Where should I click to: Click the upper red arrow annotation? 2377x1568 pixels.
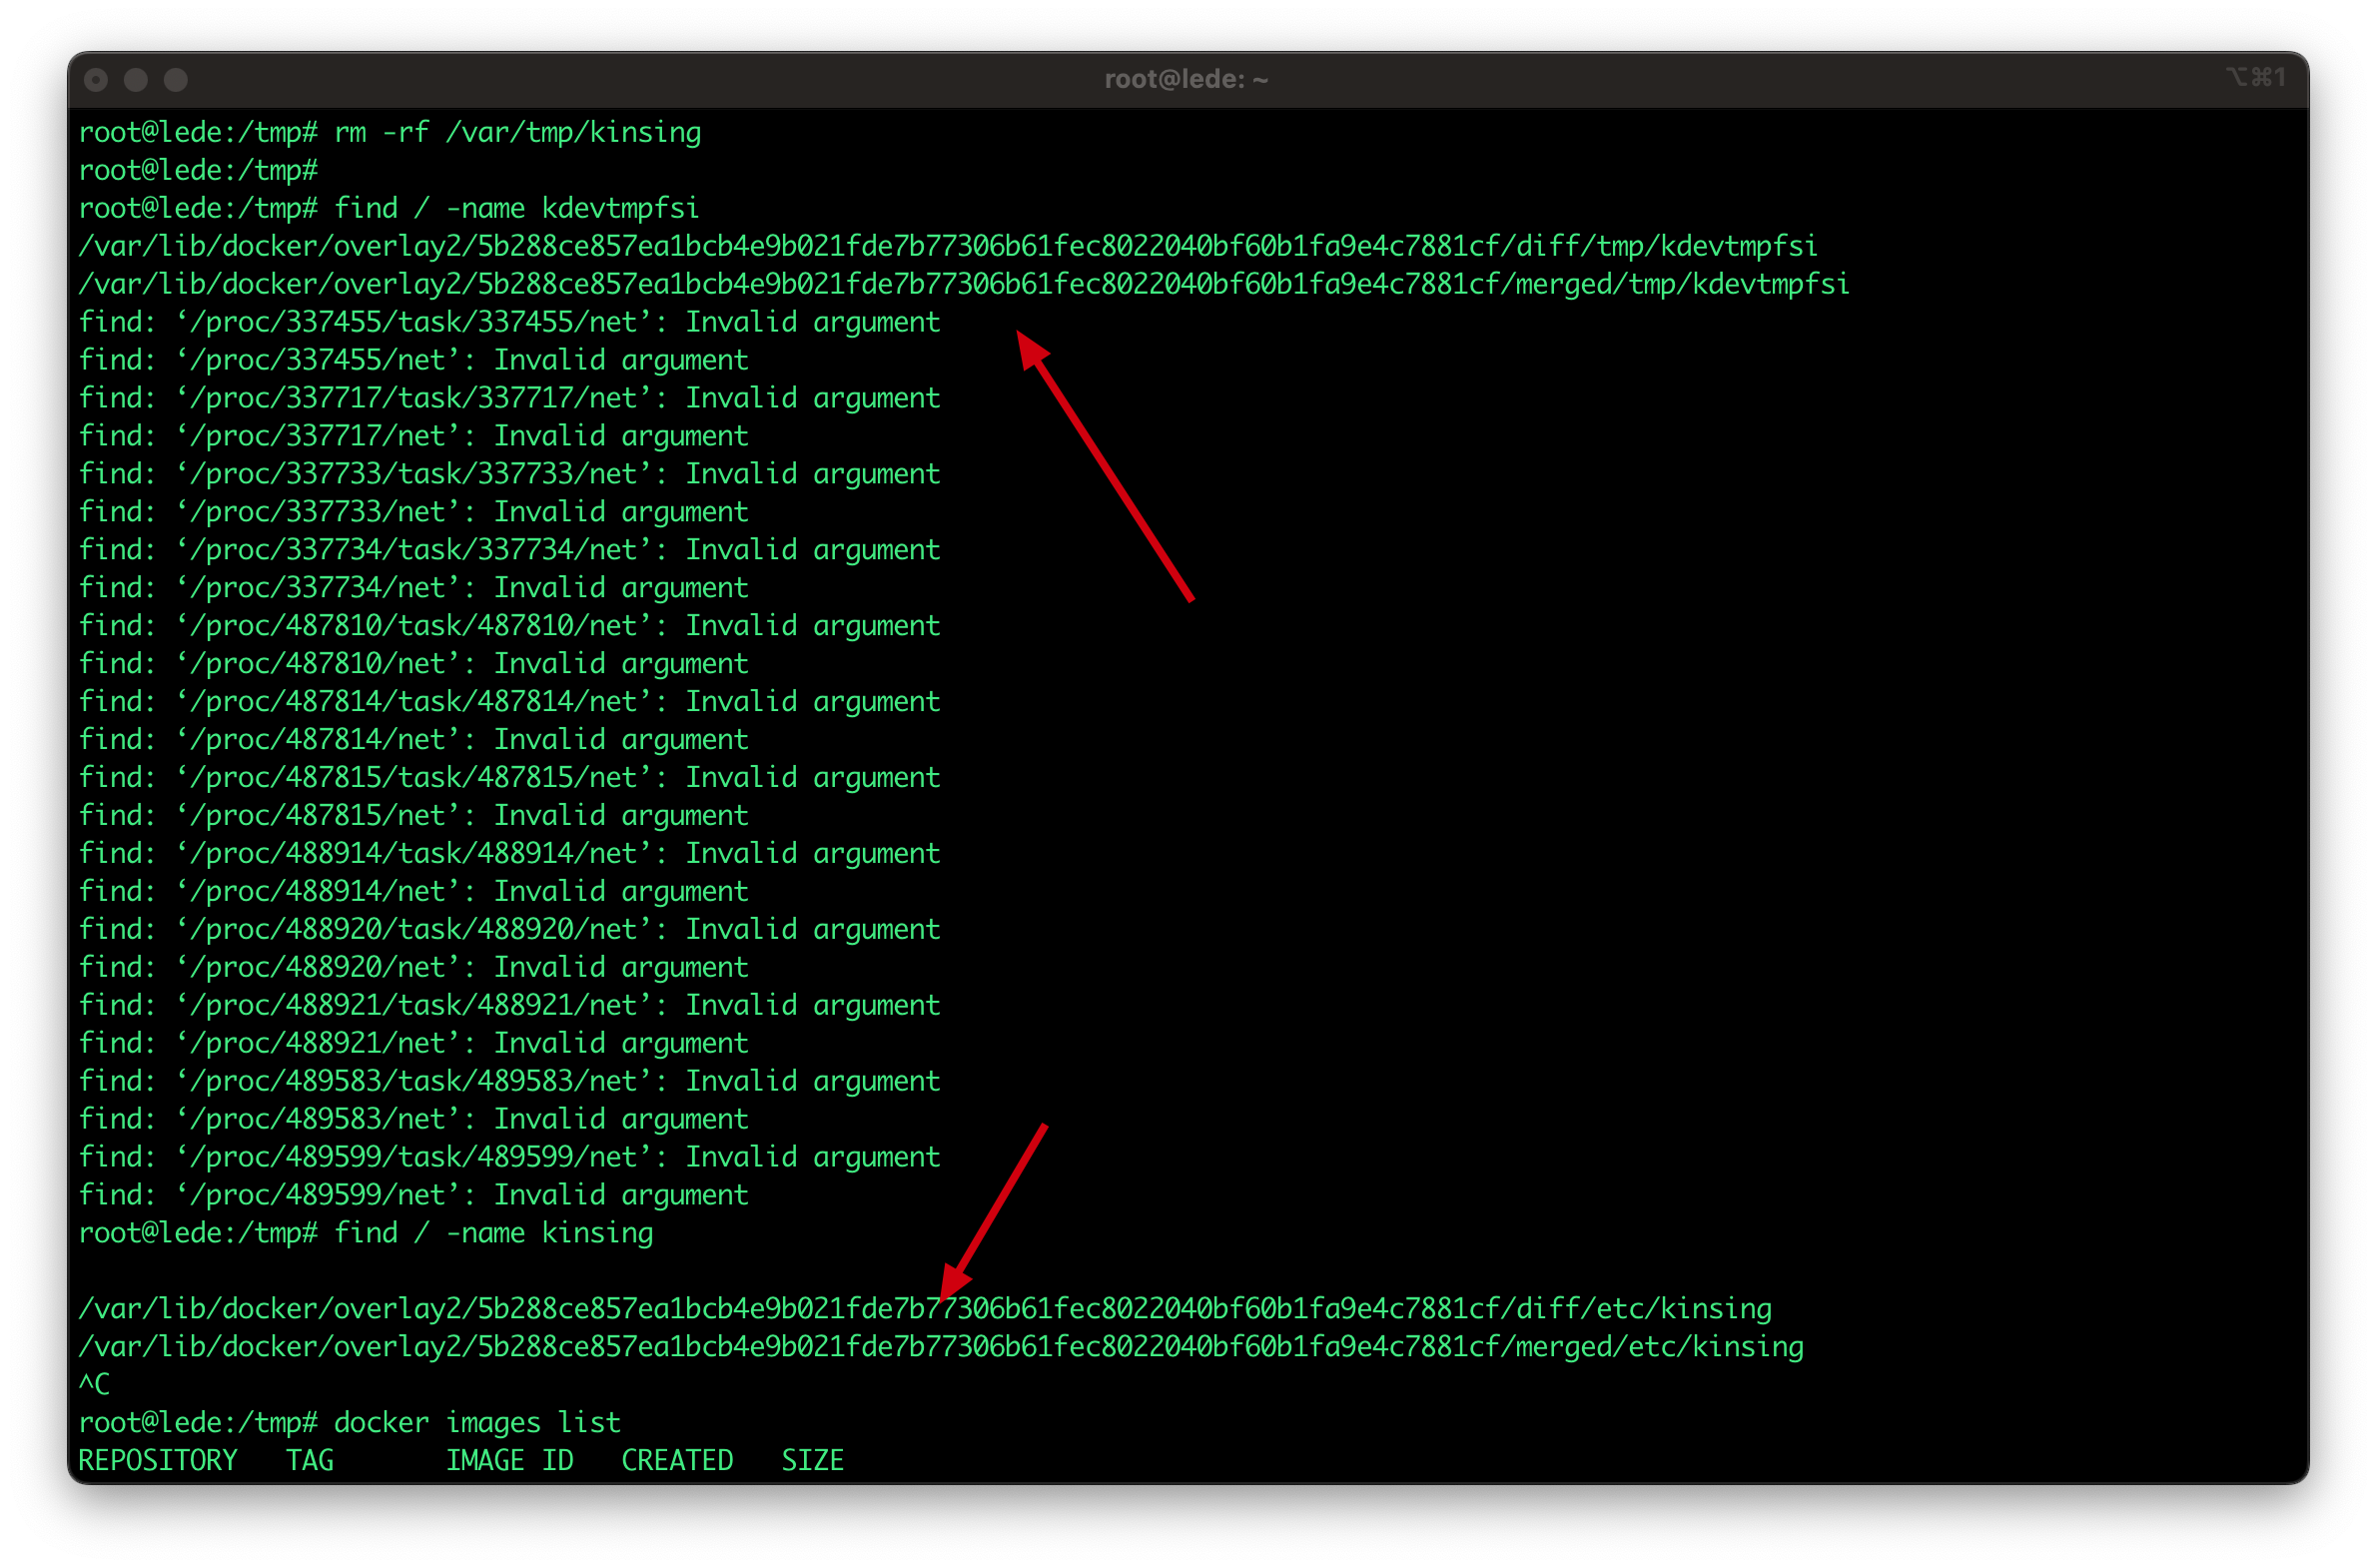point(1105,466)
